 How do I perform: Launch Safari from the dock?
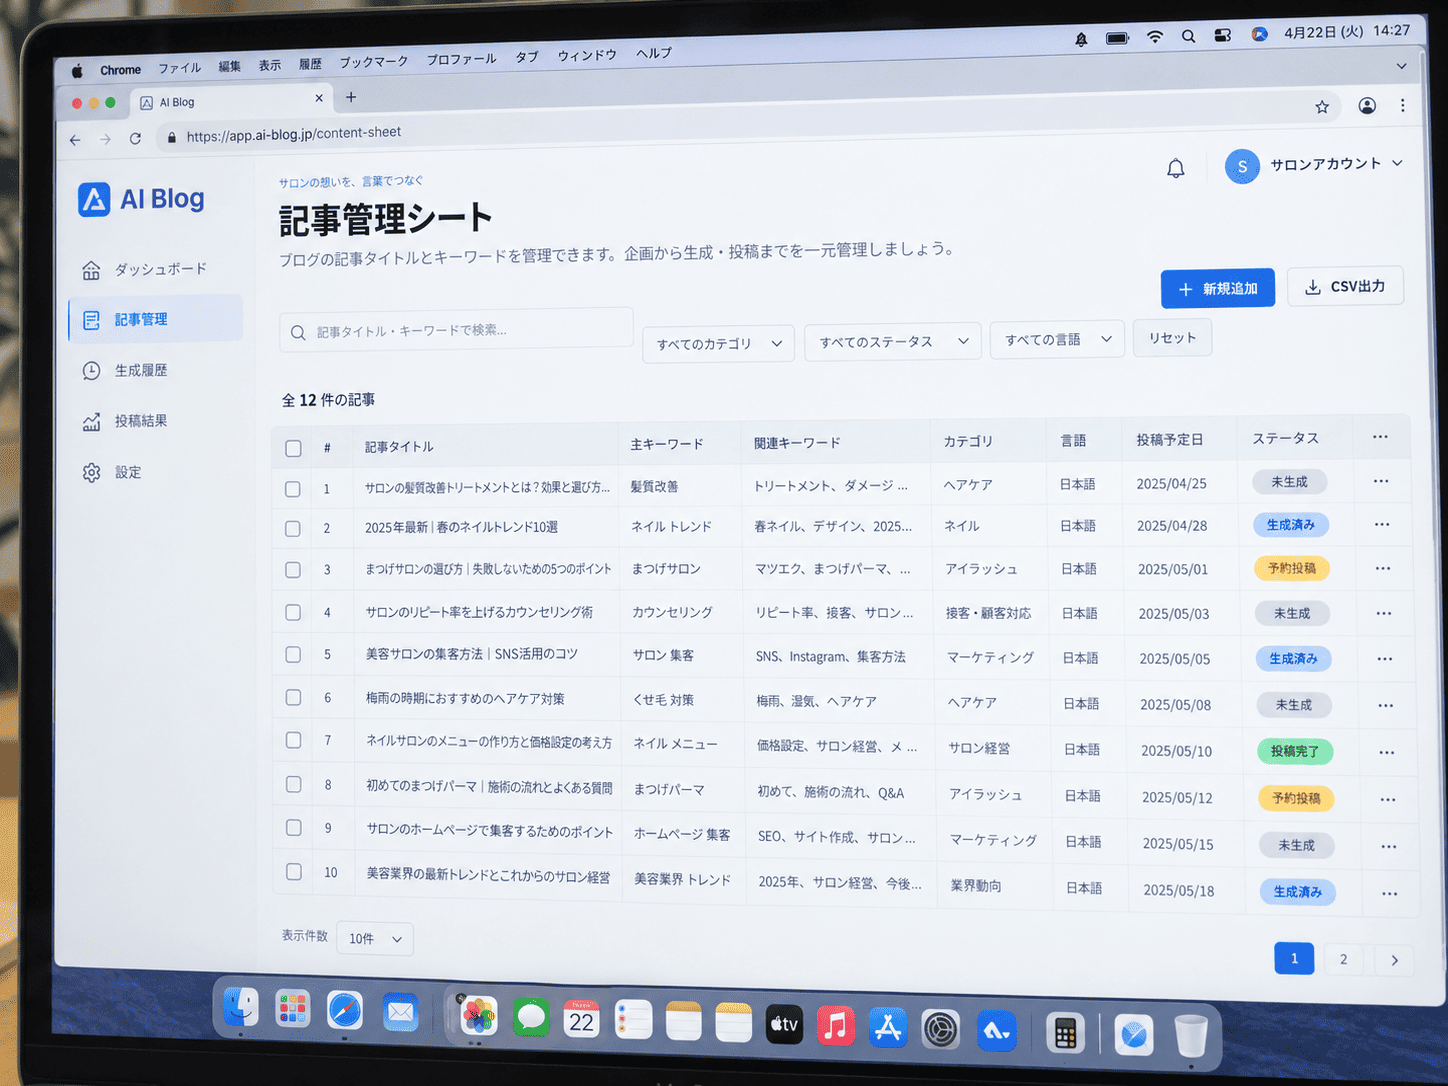pos(345,1011)
